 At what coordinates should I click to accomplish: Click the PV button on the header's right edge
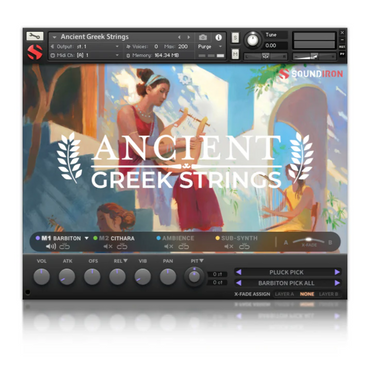pyautogui.click(x=342, y=54)
